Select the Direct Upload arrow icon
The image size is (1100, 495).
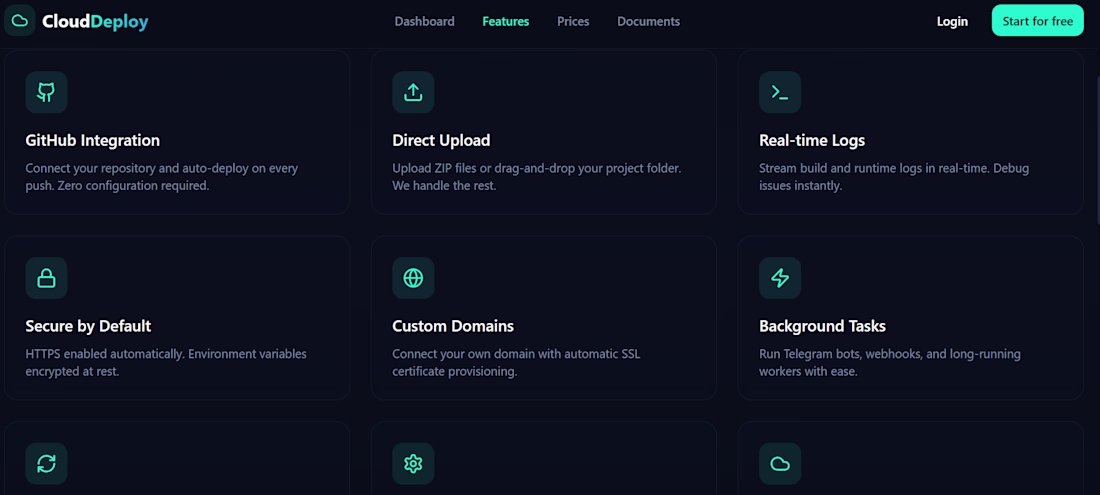click(x=413, y=92)
